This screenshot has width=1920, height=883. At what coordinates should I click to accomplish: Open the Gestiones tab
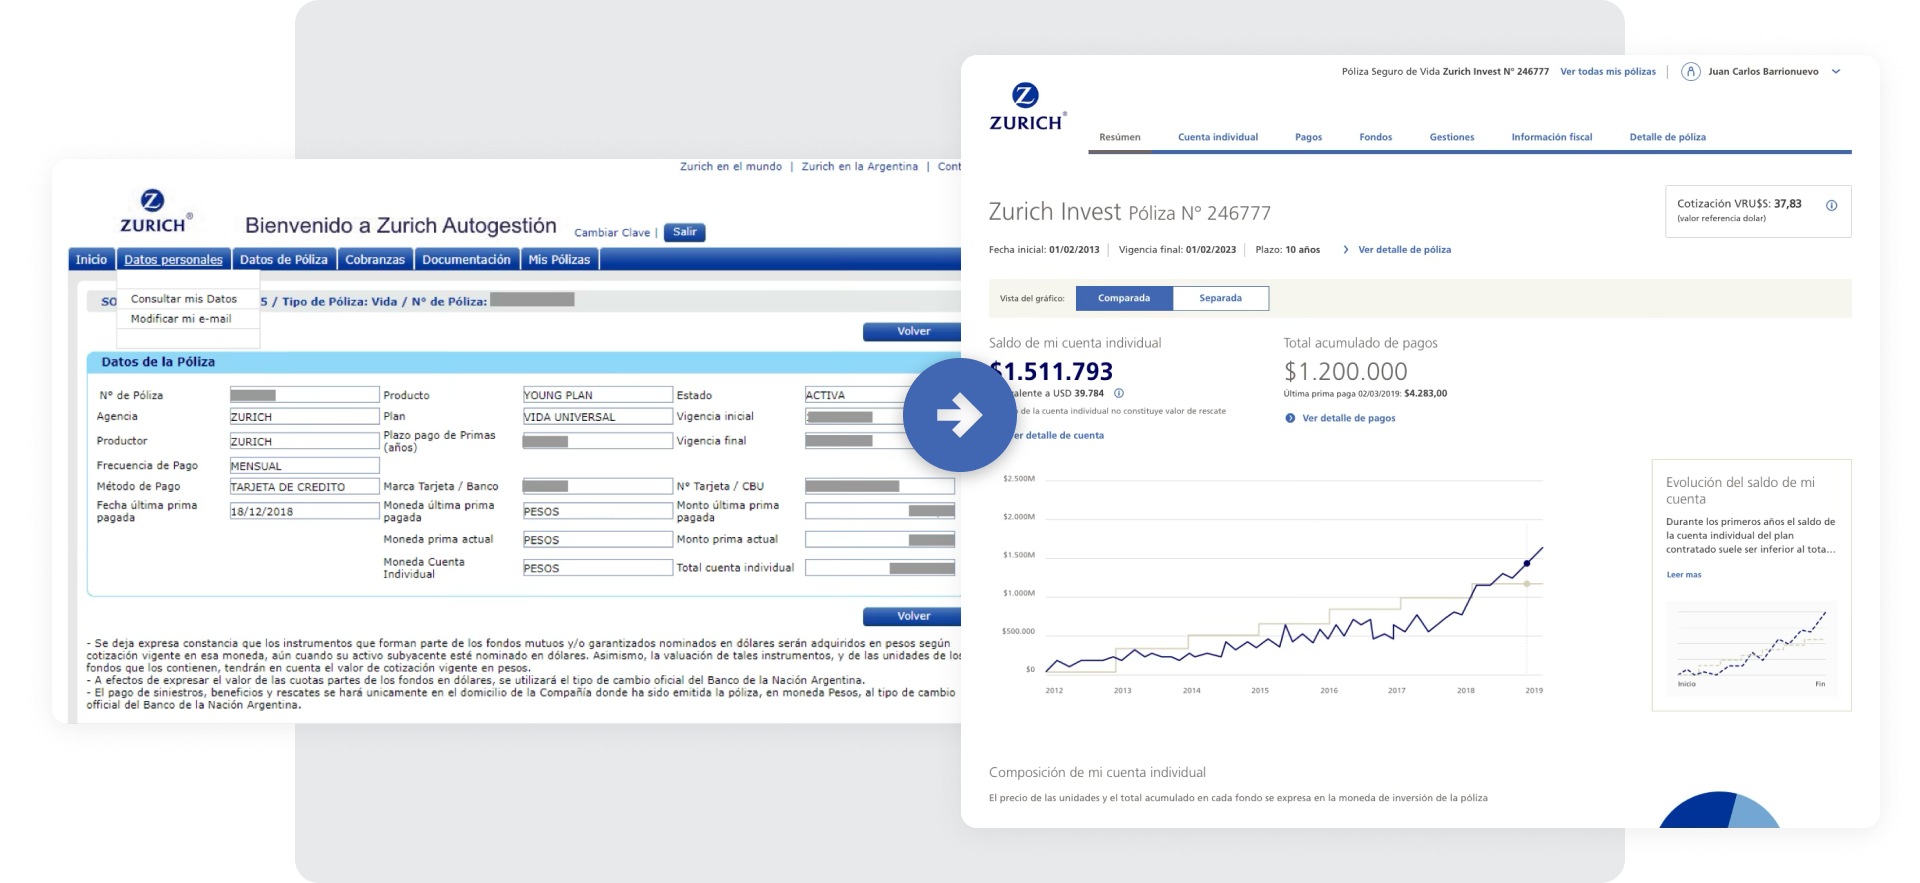coord(1452,137)
